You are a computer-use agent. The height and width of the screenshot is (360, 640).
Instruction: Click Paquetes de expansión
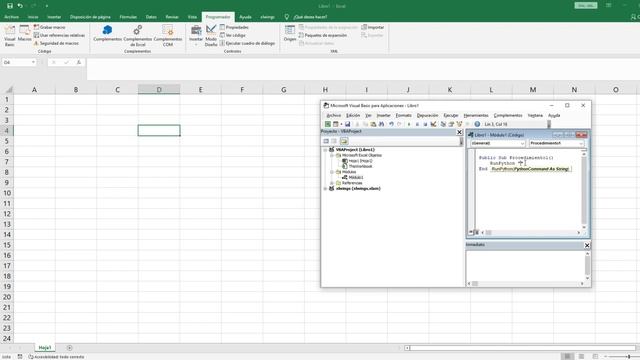[322, 35]
